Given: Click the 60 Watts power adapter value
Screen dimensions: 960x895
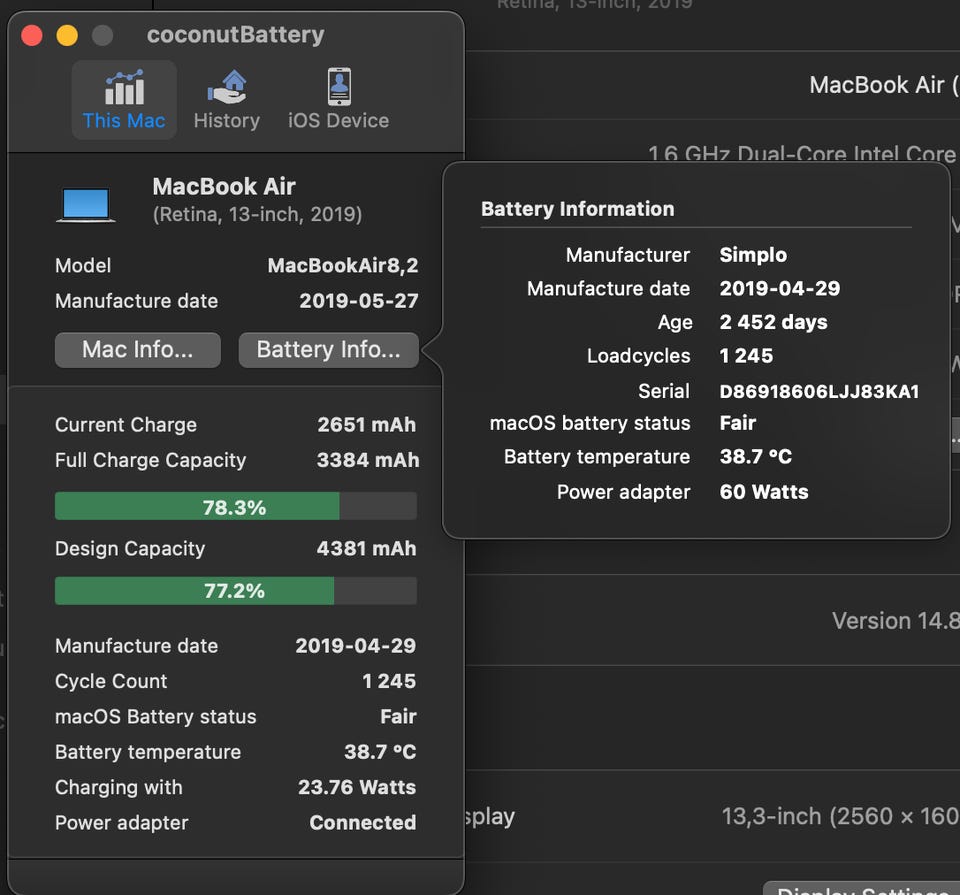Looking at the screenshot, I should [764, 492].
